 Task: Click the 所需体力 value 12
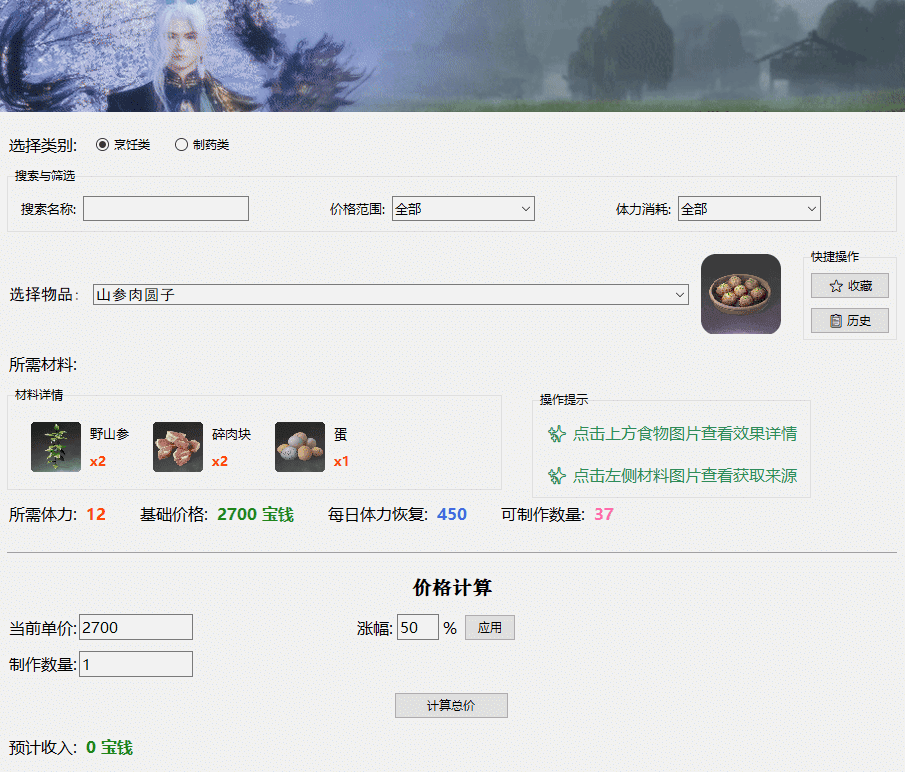coord(96,514)
